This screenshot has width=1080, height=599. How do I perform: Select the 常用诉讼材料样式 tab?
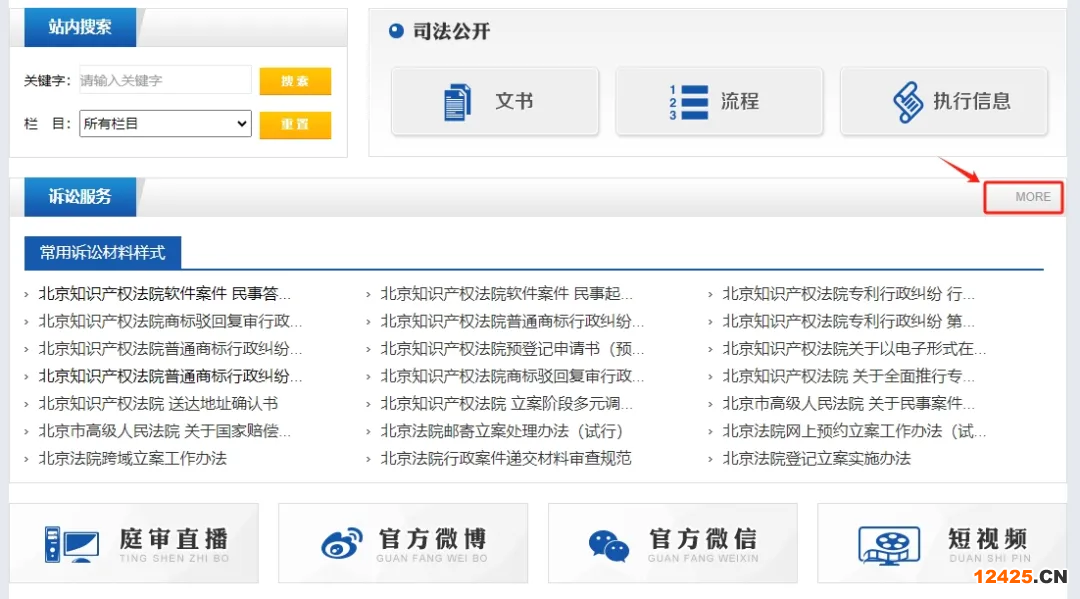103,253
